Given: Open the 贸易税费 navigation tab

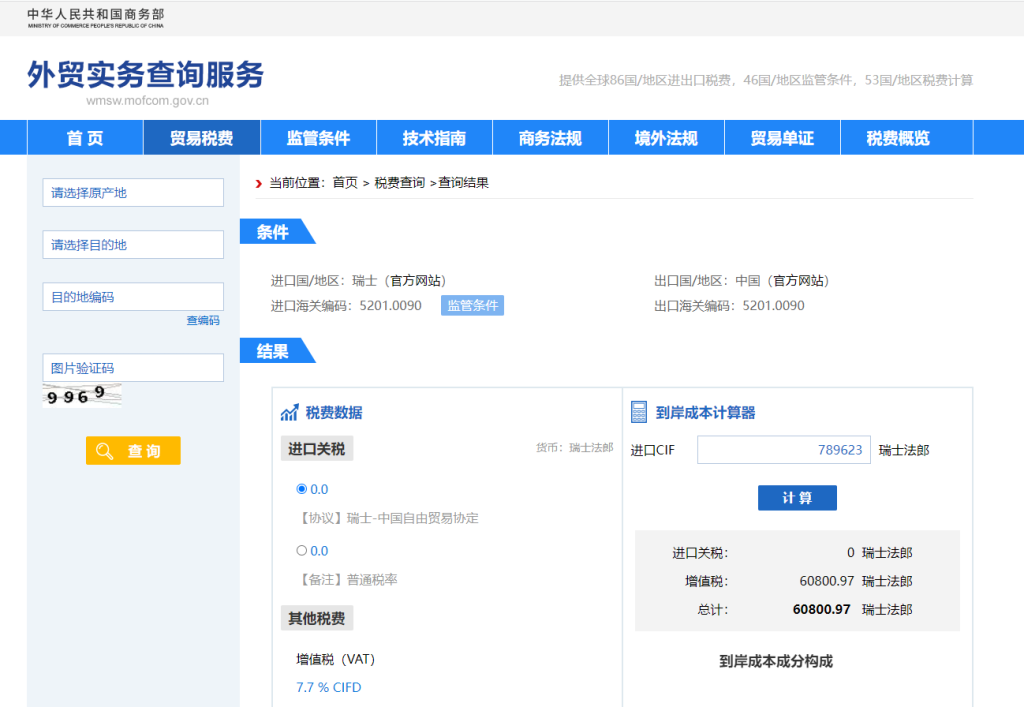Looking at the screenshot, I should pos(202,138).
